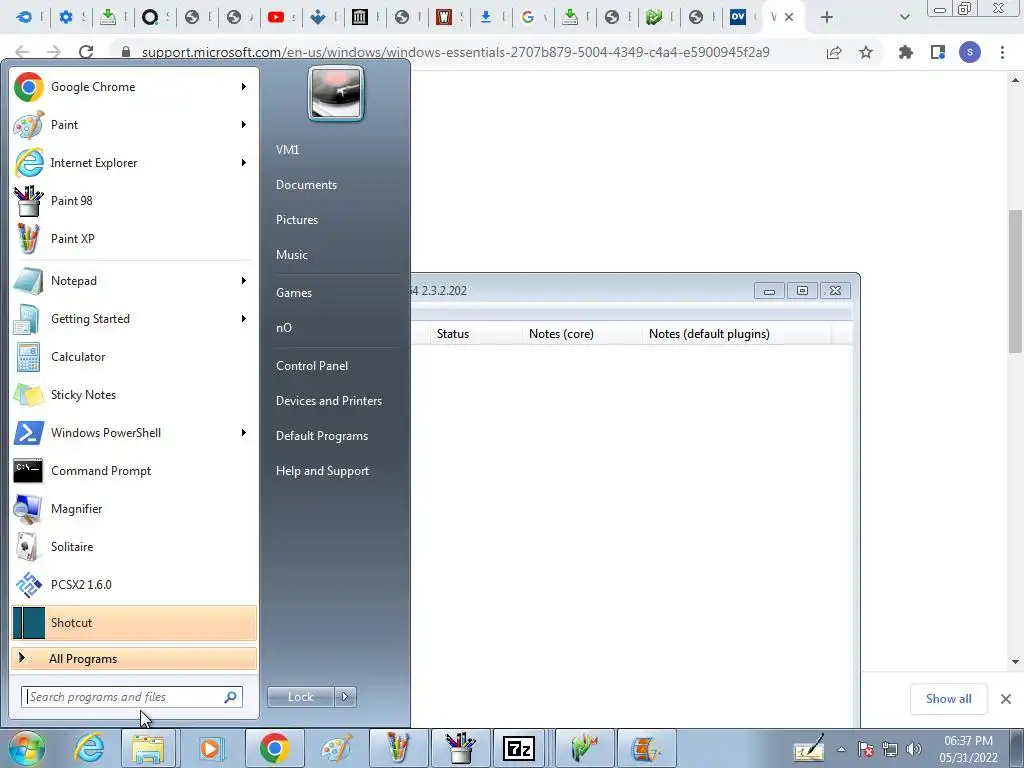Expand the Paint jump list arrow

coord(244,125)
